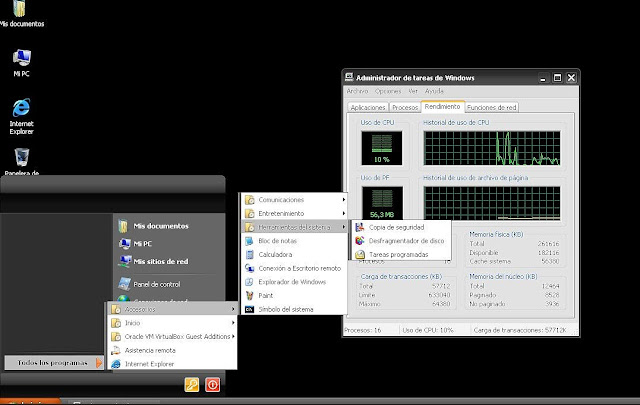The width and height of the screenshot is (640, 405).
Task: Open the Archivo menu in Task Manager
Action: (x=357, y=91)
